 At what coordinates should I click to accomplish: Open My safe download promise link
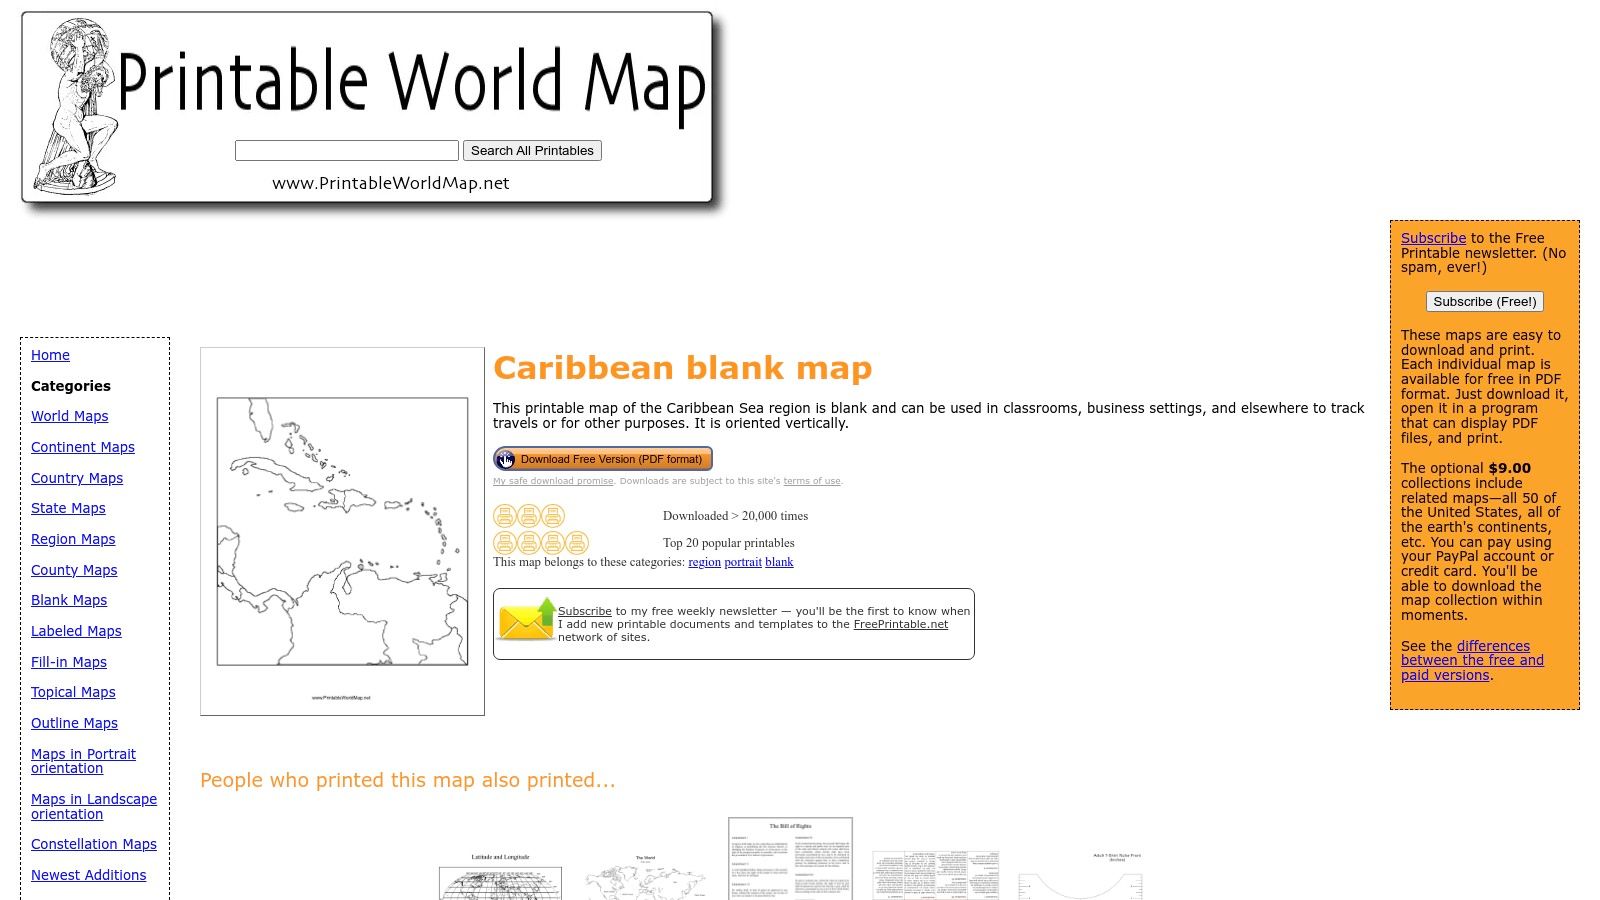554,481
